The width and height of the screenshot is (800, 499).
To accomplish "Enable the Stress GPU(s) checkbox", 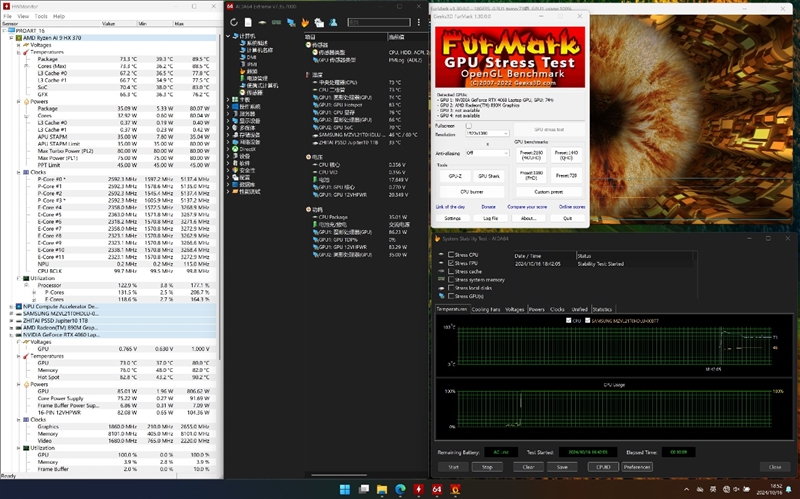I will [x=451, y=296].
